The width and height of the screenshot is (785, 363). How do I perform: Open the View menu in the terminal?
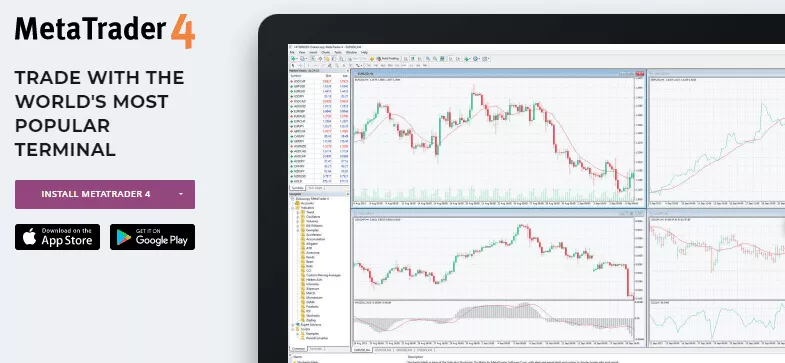click(x=302, y=52)
